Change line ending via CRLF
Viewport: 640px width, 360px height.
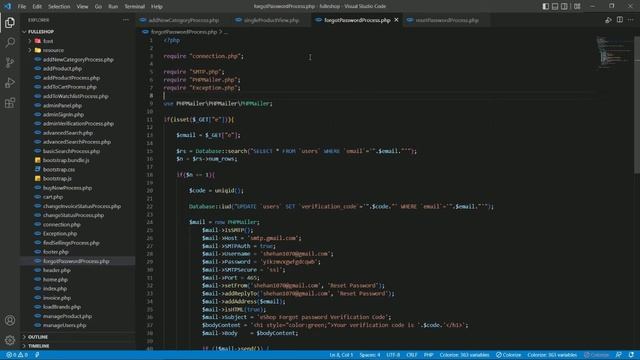click(411, 355)
